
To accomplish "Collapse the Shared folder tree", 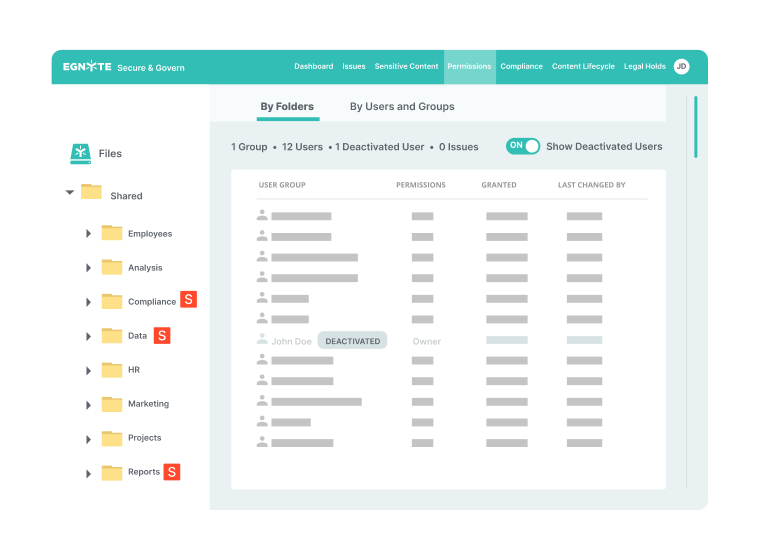I will pos(70,193).
